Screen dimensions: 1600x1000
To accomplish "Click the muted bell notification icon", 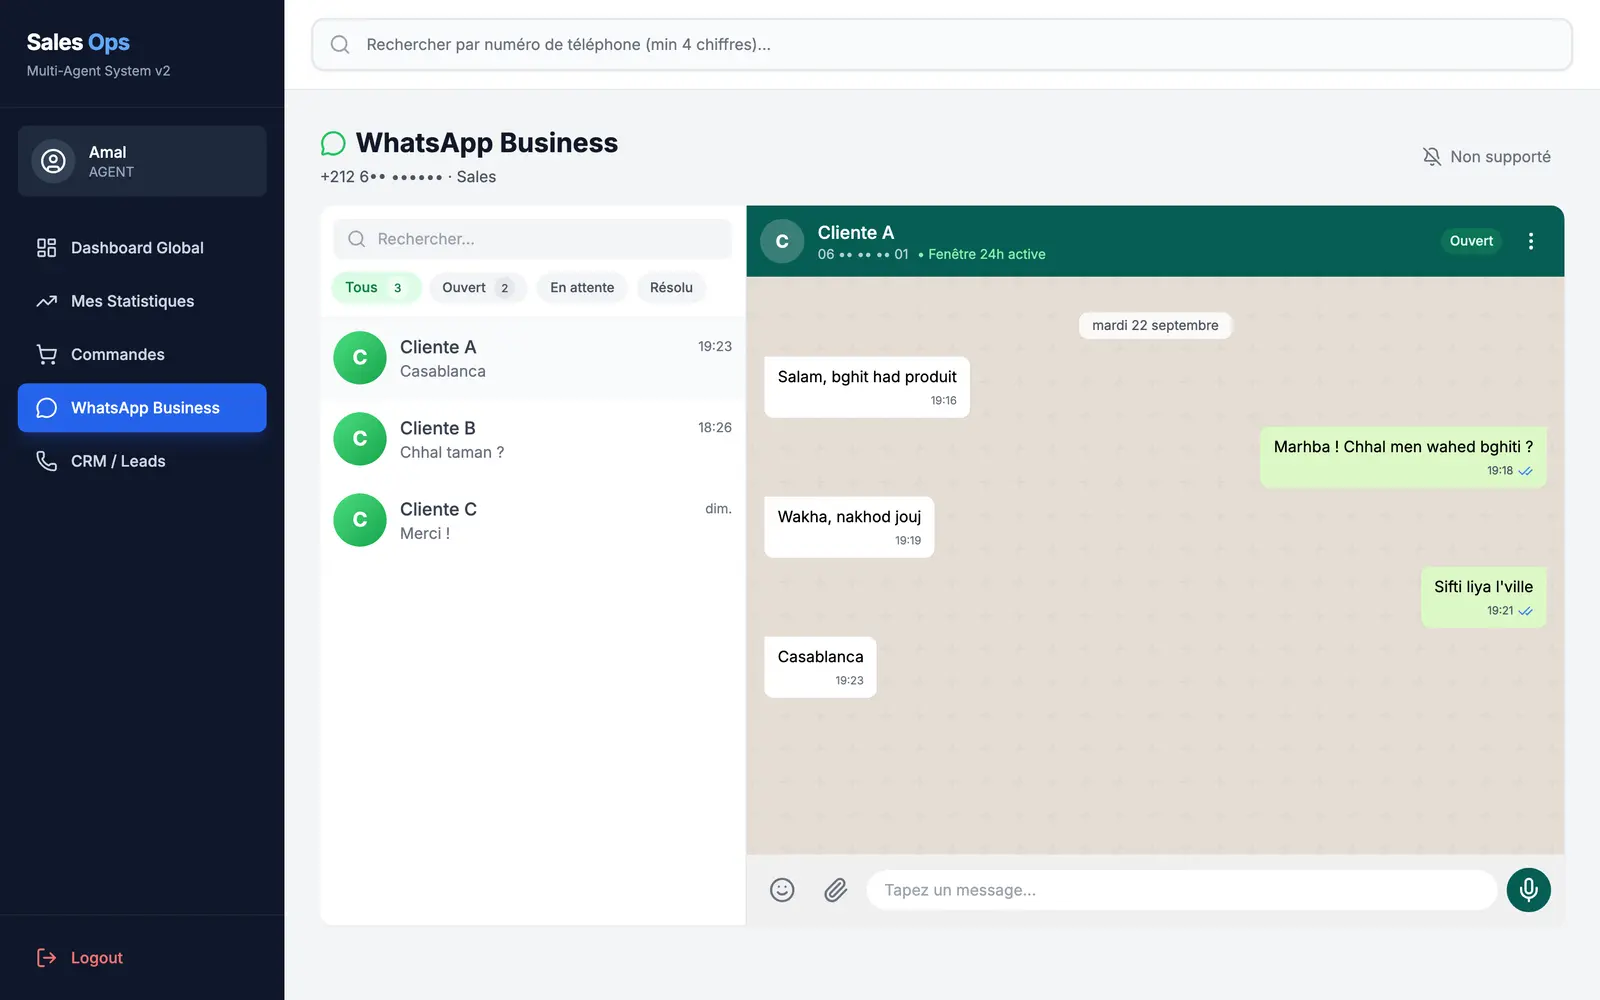I will [x=1432, y=157].
